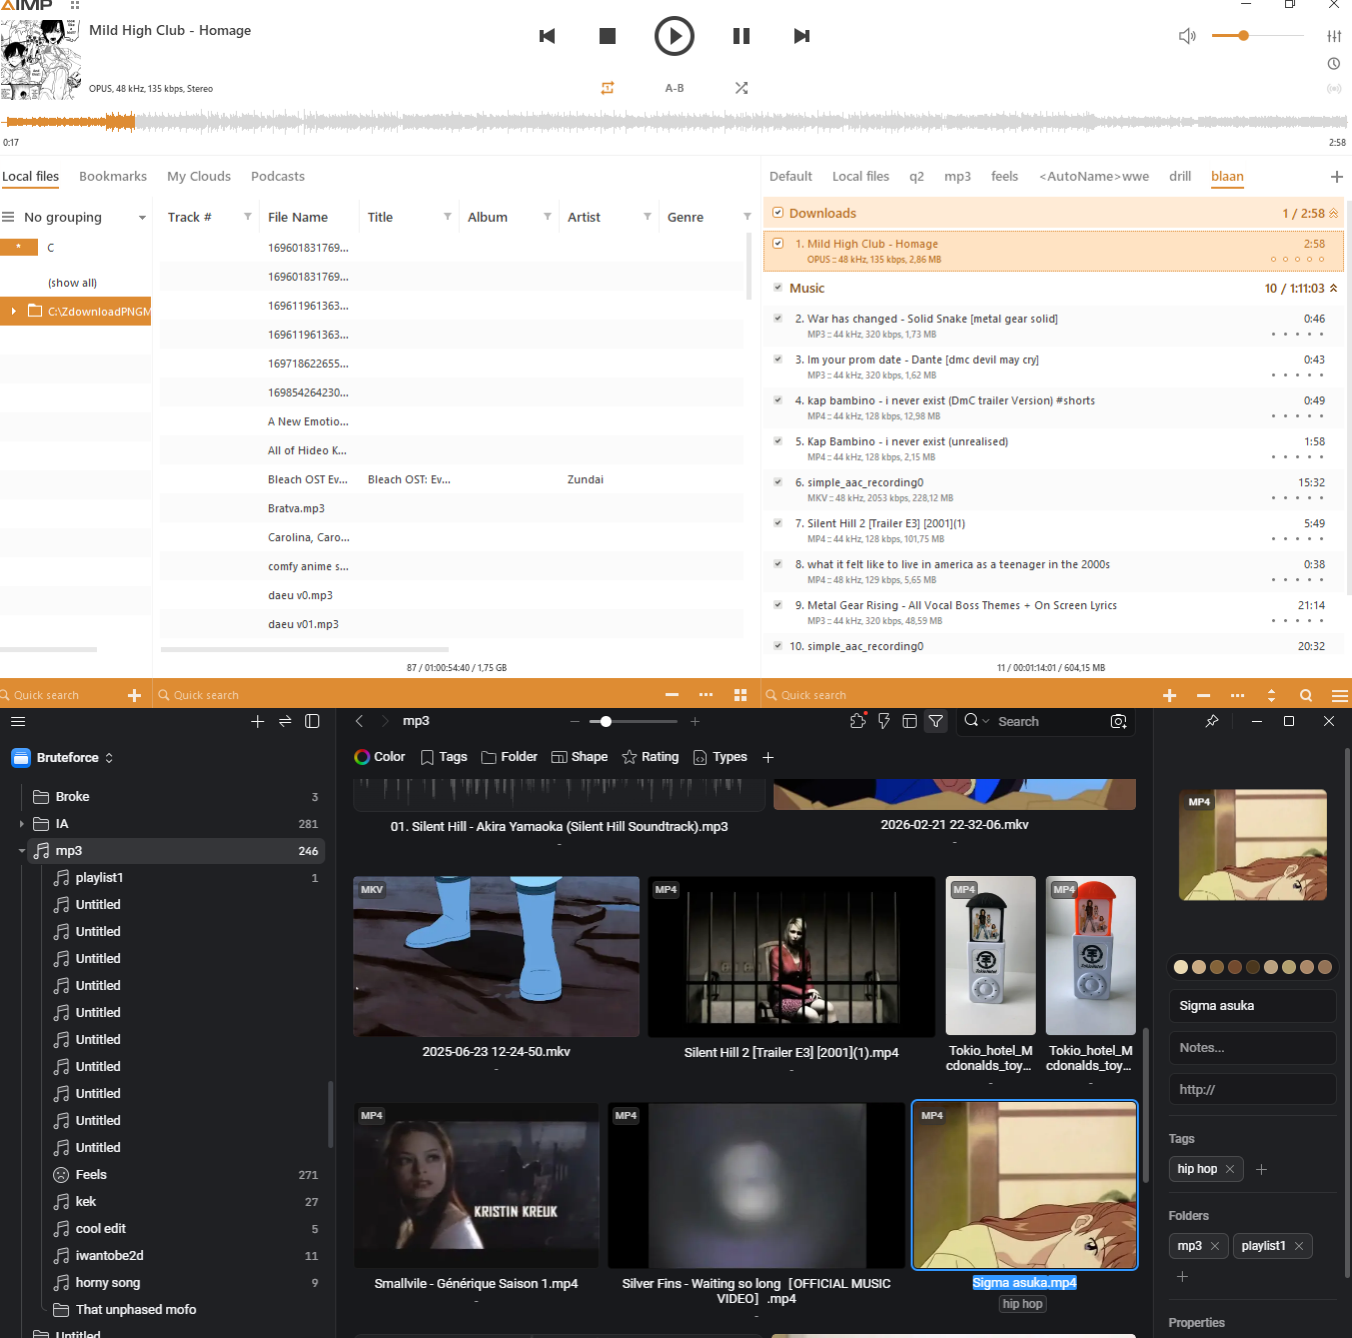Open the filter funnel icon in Eagle toolbar
Screen dimensions: 1352x1338
(935, 721)
